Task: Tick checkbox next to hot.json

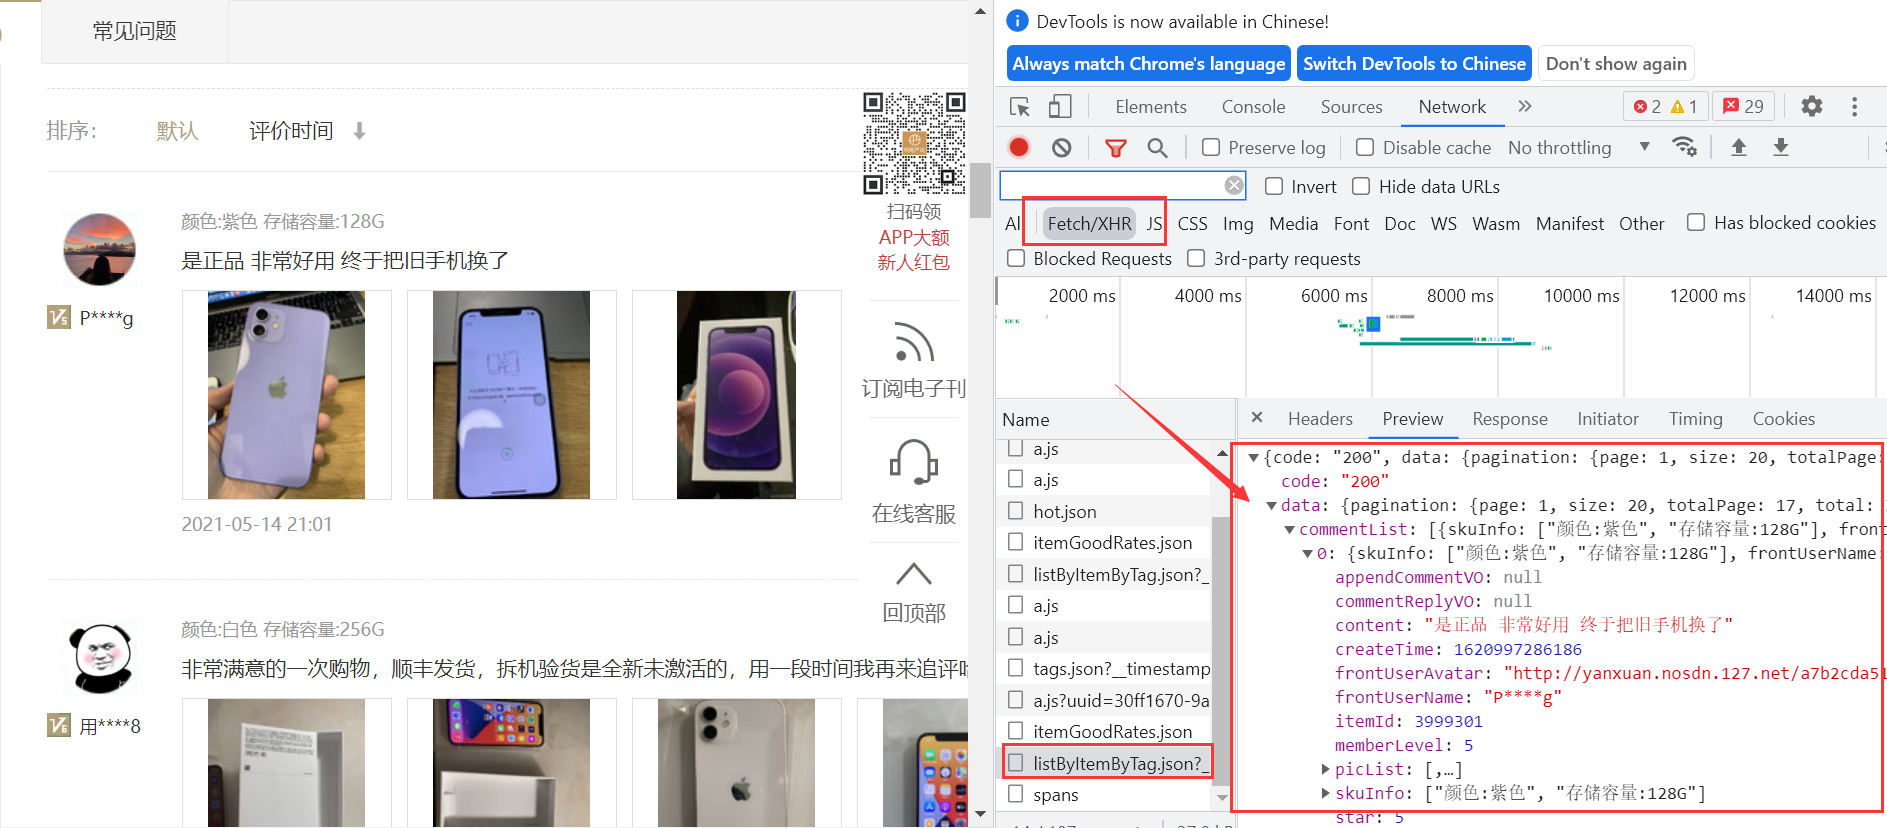Action: 1016,511
